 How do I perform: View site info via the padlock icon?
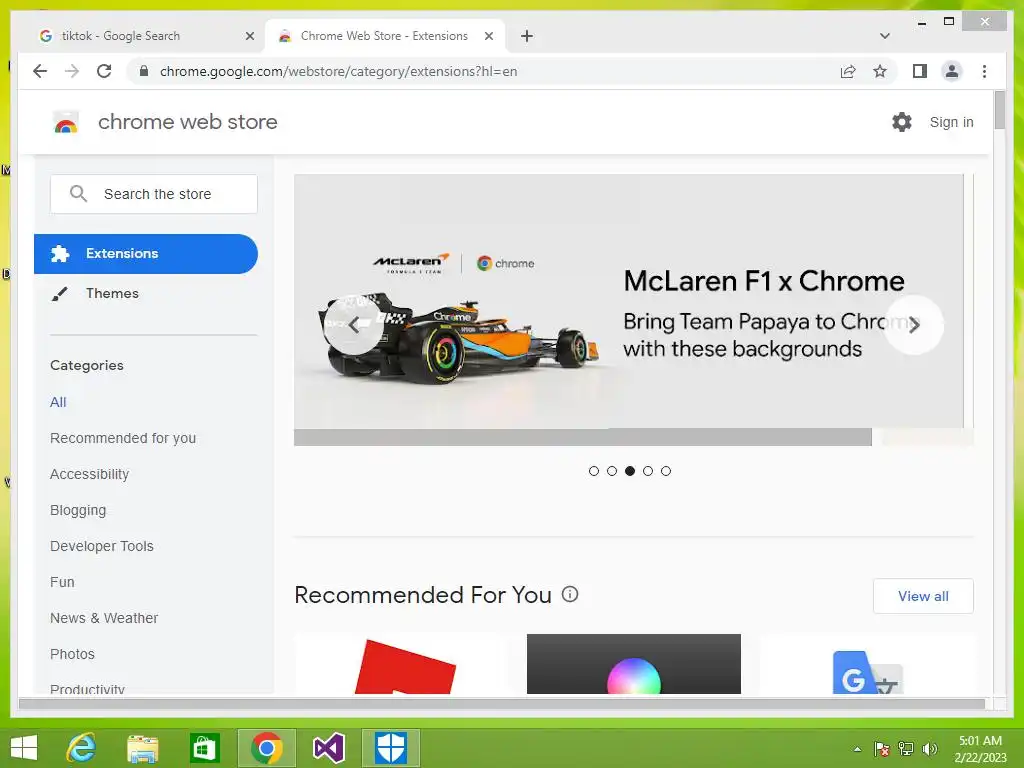click(x=144, y=71)
